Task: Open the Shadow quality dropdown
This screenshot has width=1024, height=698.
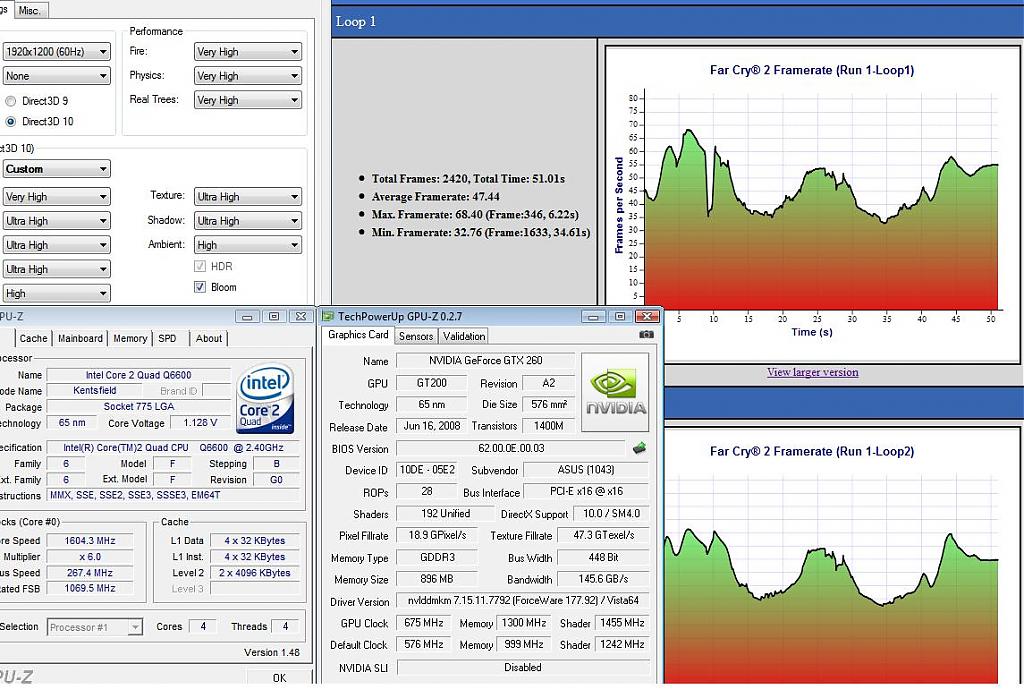Action: coord(248,221)
